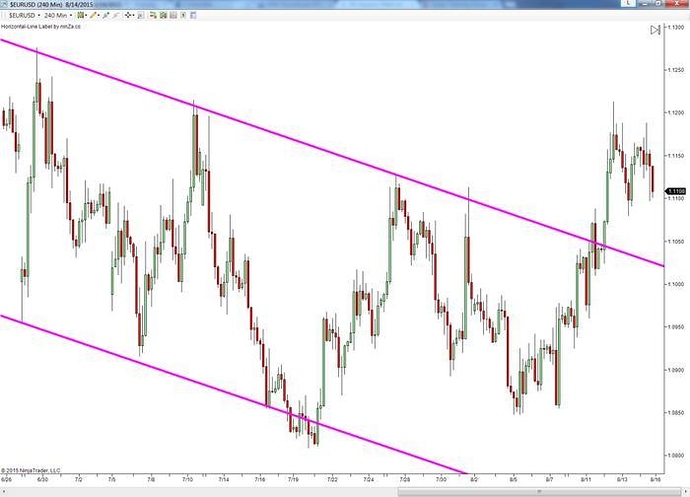Click the 1.0850 price axis label
690x497 pixels.
click(x=676, y=413)
